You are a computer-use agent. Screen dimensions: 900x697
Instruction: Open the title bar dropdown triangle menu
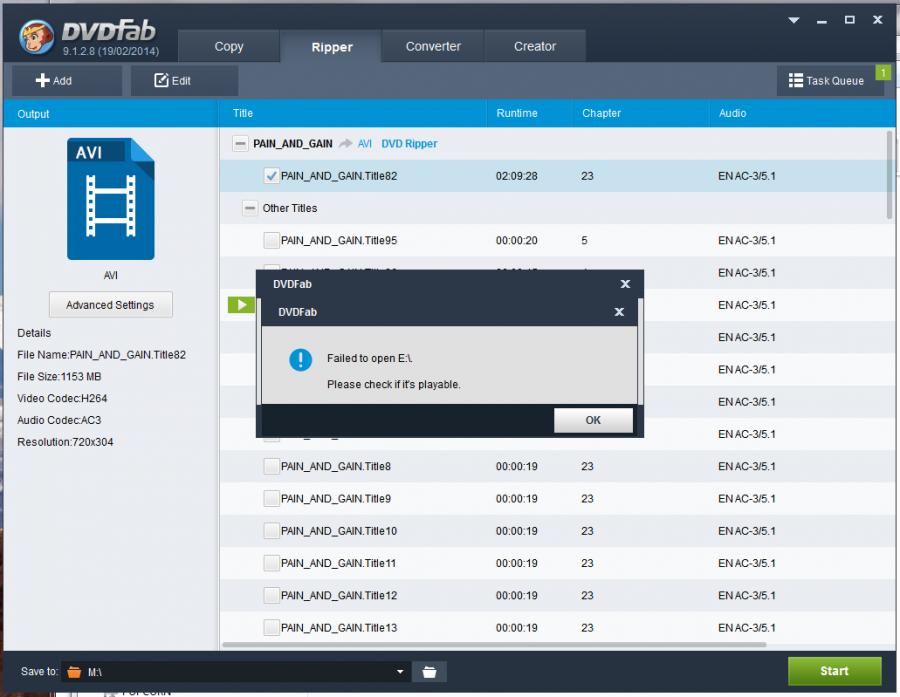[x=794, y=20]
